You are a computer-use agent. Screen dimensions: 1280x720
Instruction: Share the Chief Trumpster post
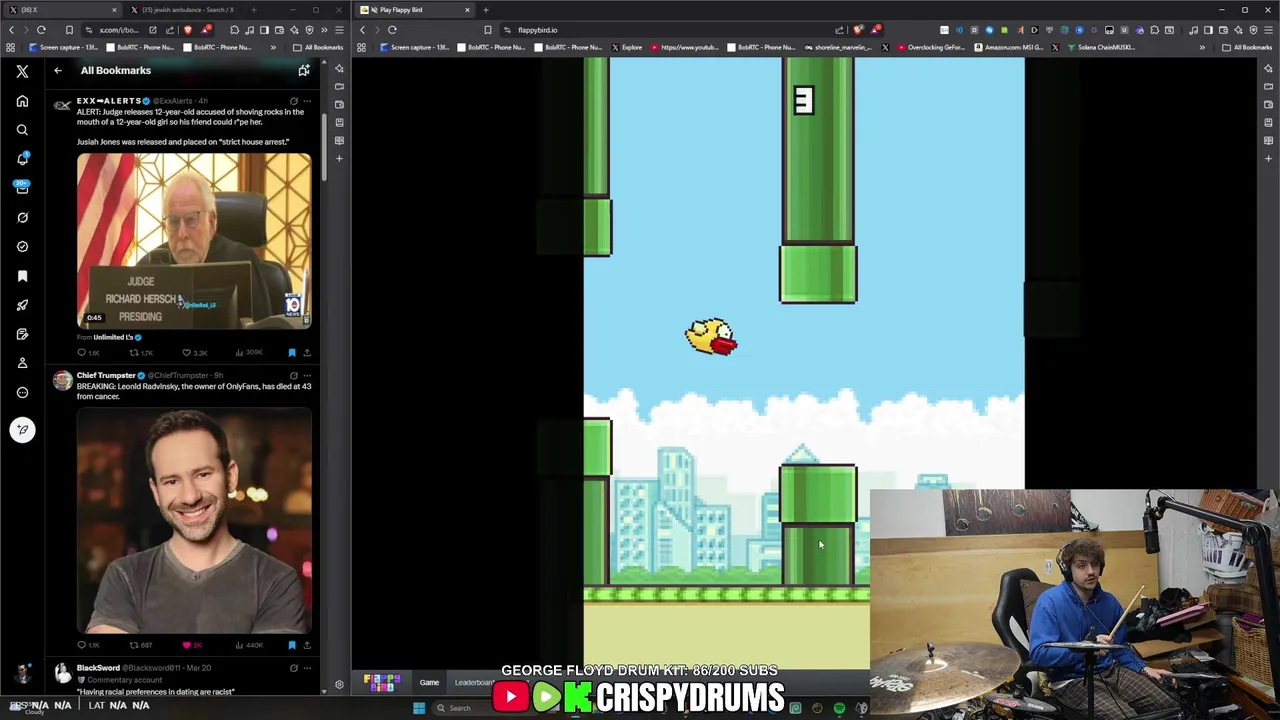[x=307, y=645]
